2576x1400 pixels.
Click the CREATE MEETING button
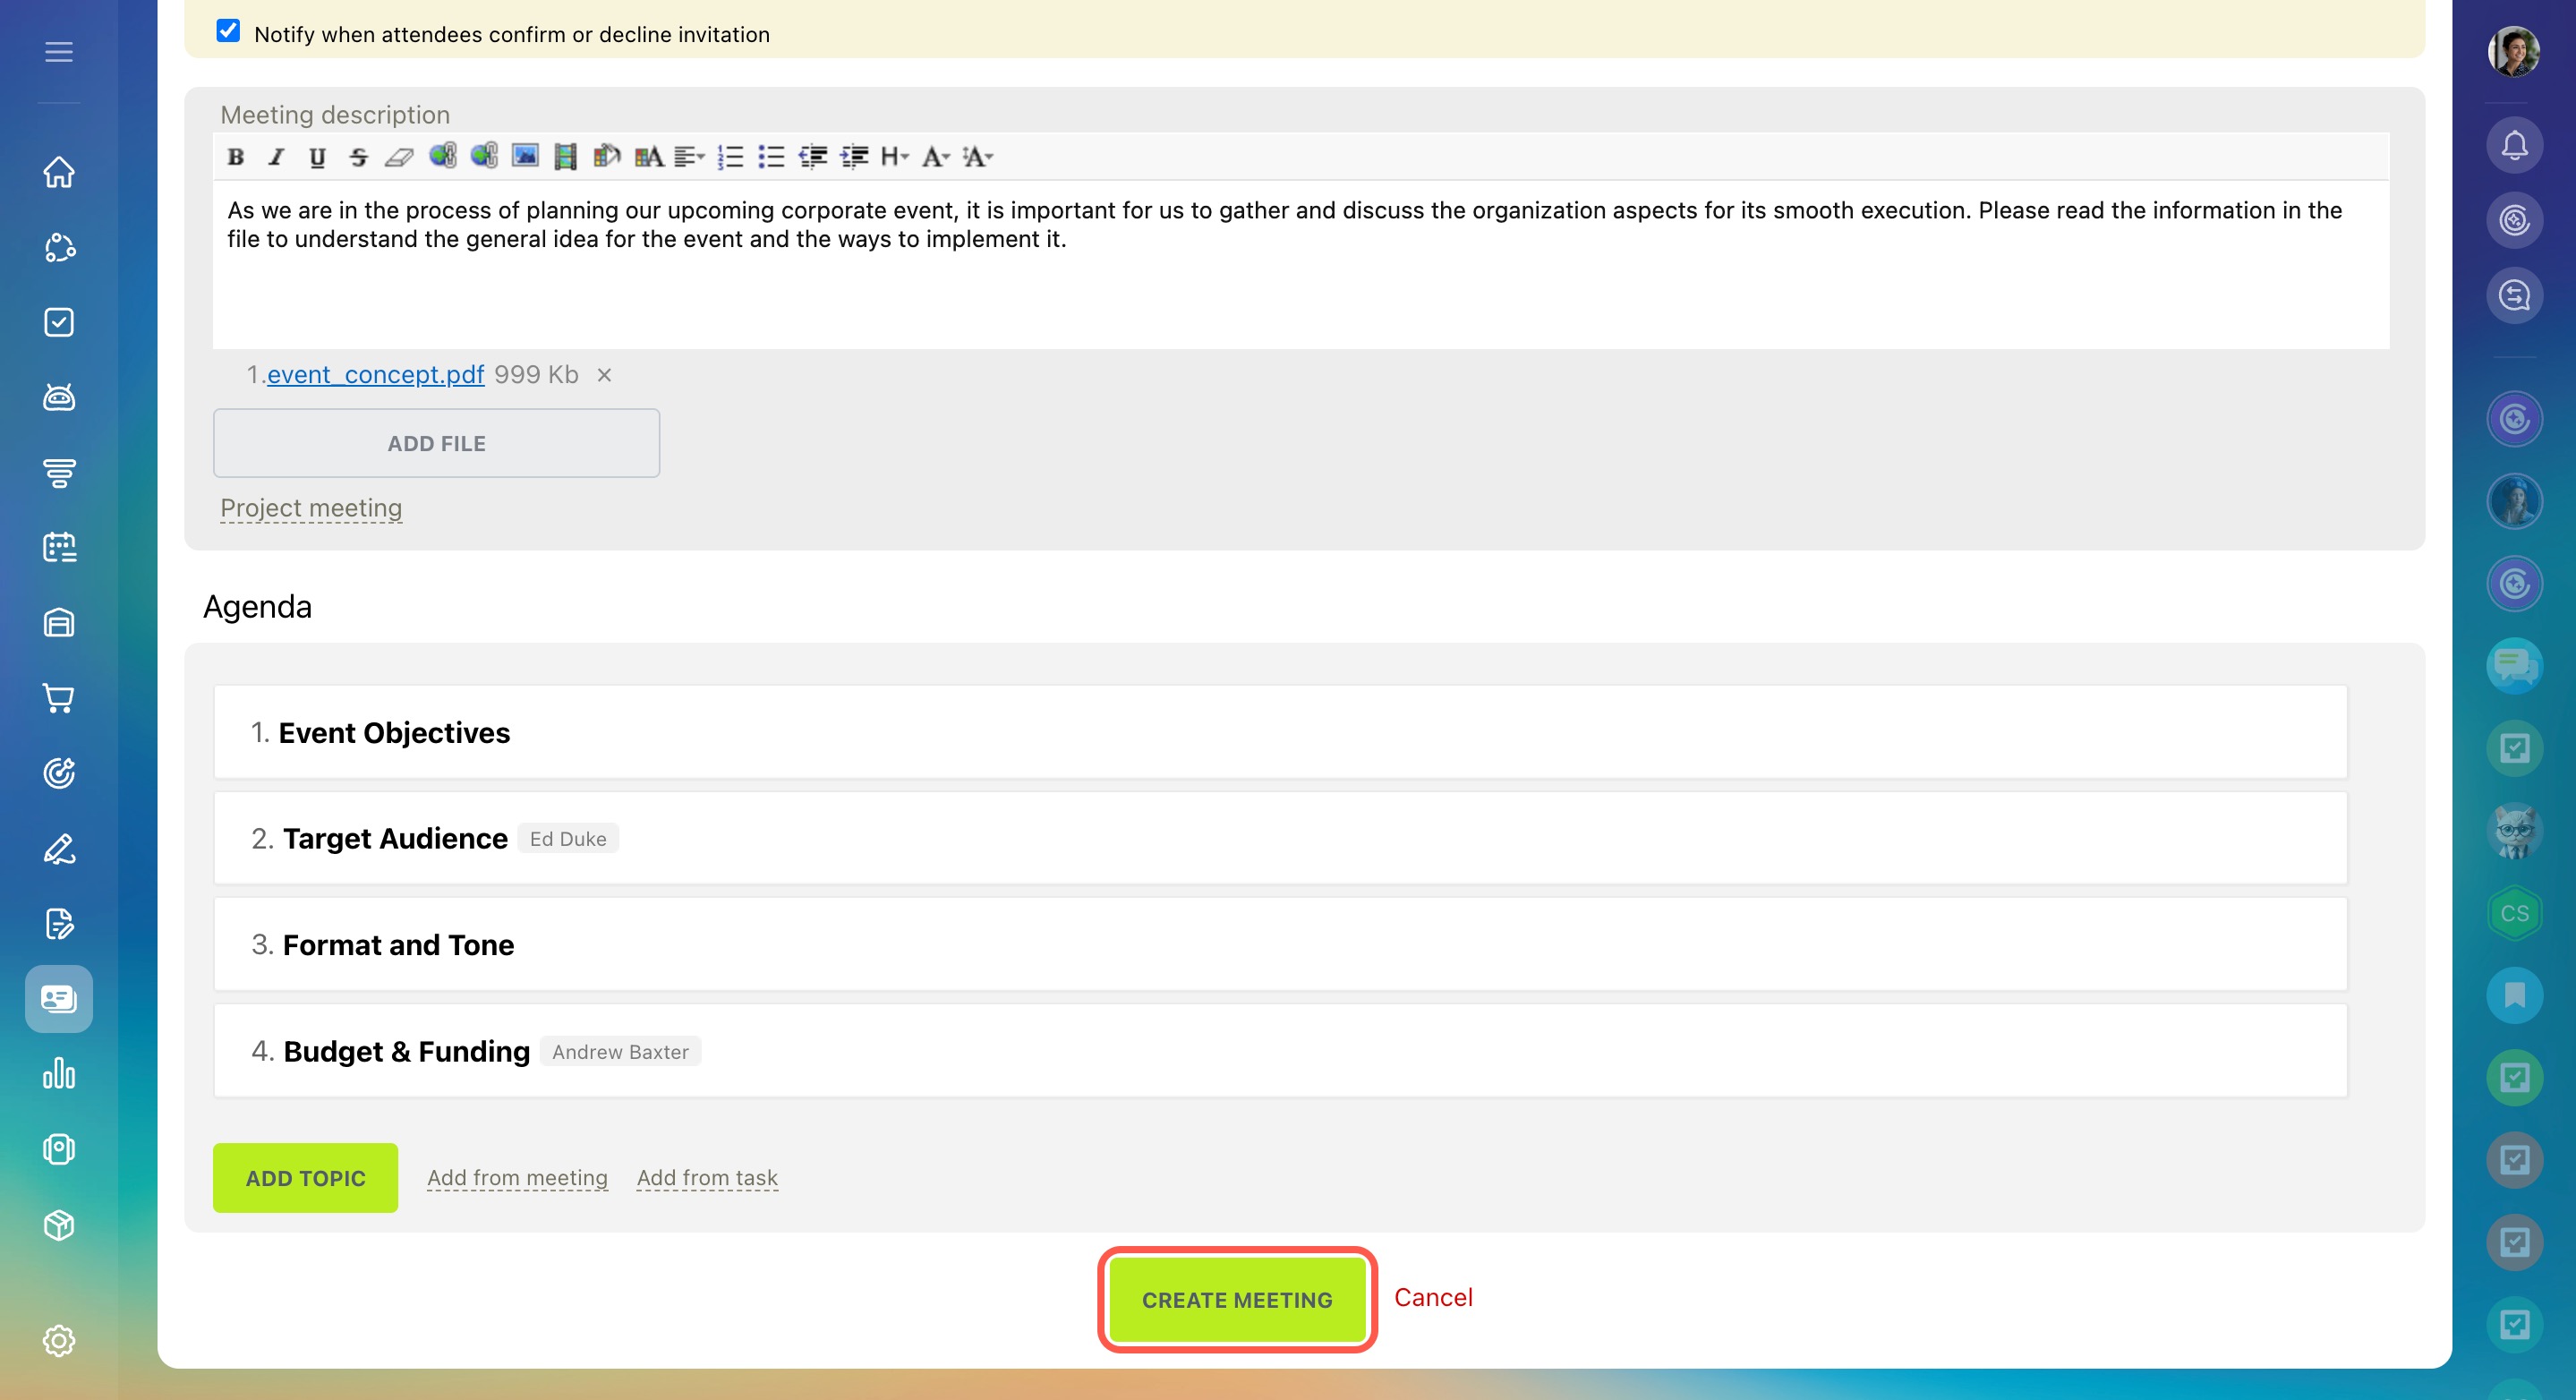tap(1237, 1299)
